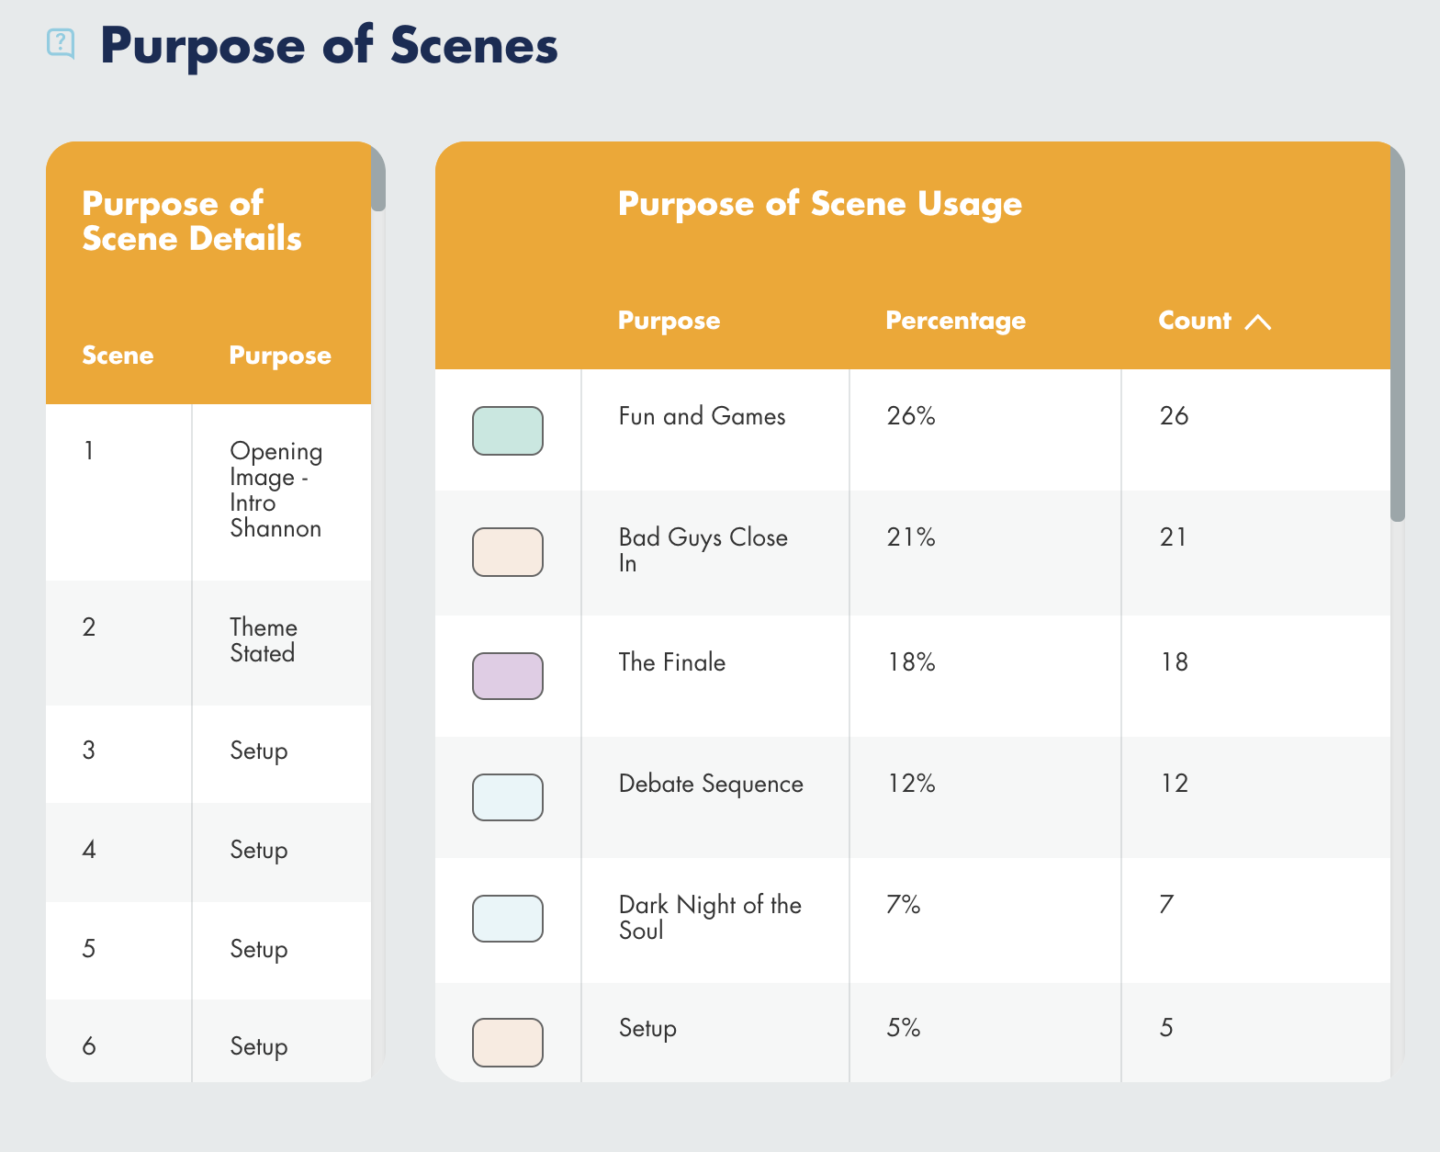
Task: Select the Bad Guys Close In swatch
Action: 508,552
